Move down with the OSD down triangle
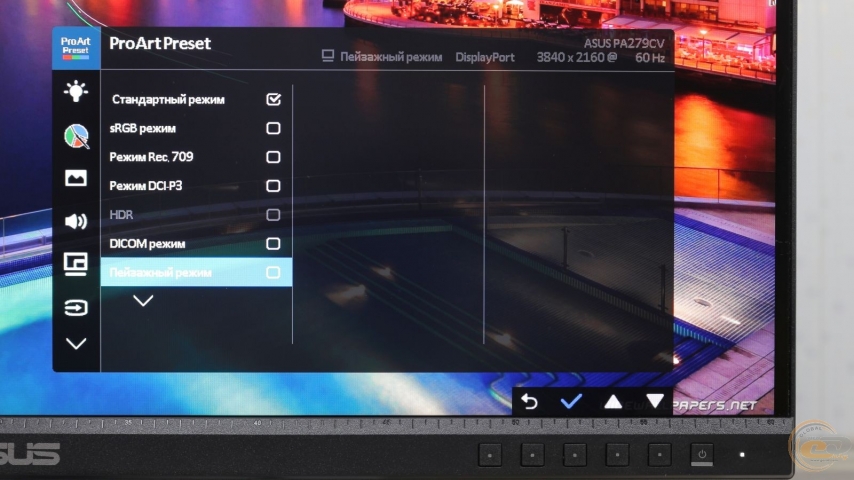 point(655,402)
